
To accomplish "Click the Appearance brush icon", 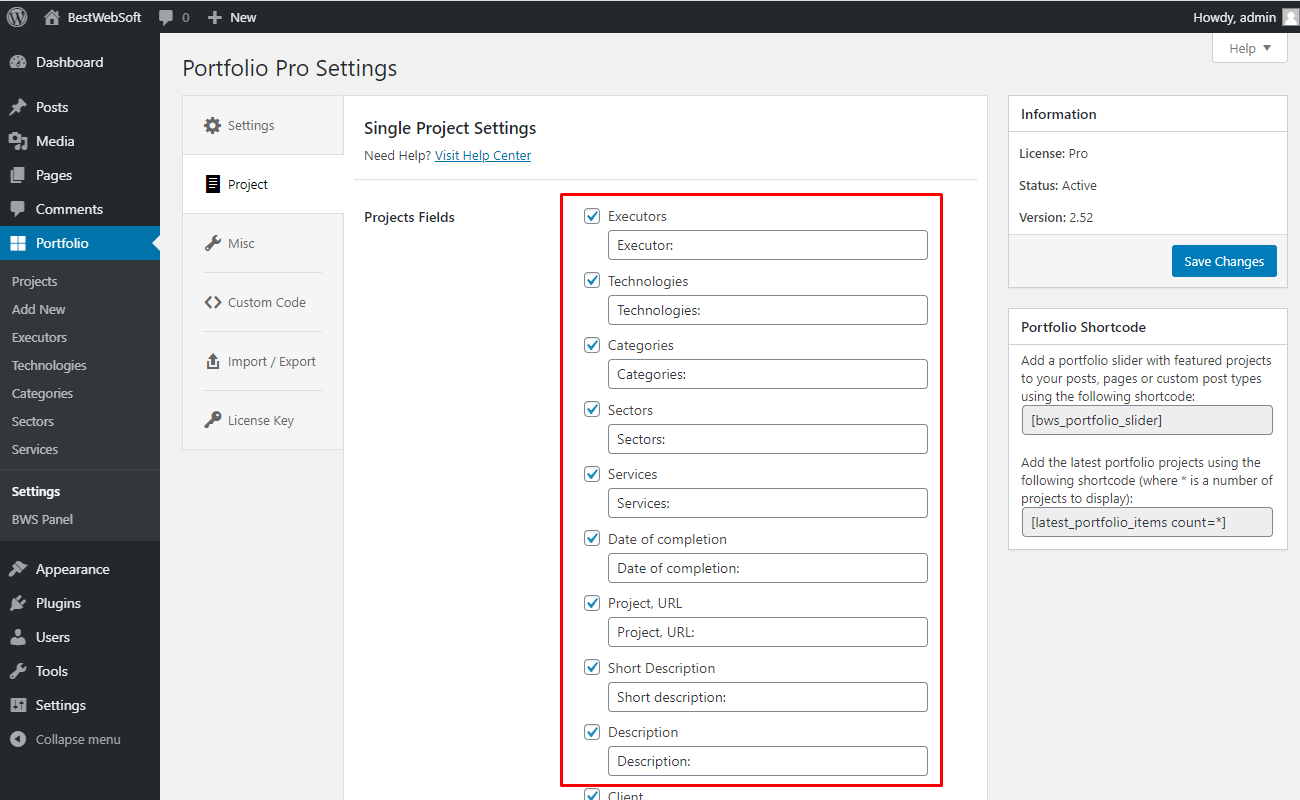I will tap(18, 569).
